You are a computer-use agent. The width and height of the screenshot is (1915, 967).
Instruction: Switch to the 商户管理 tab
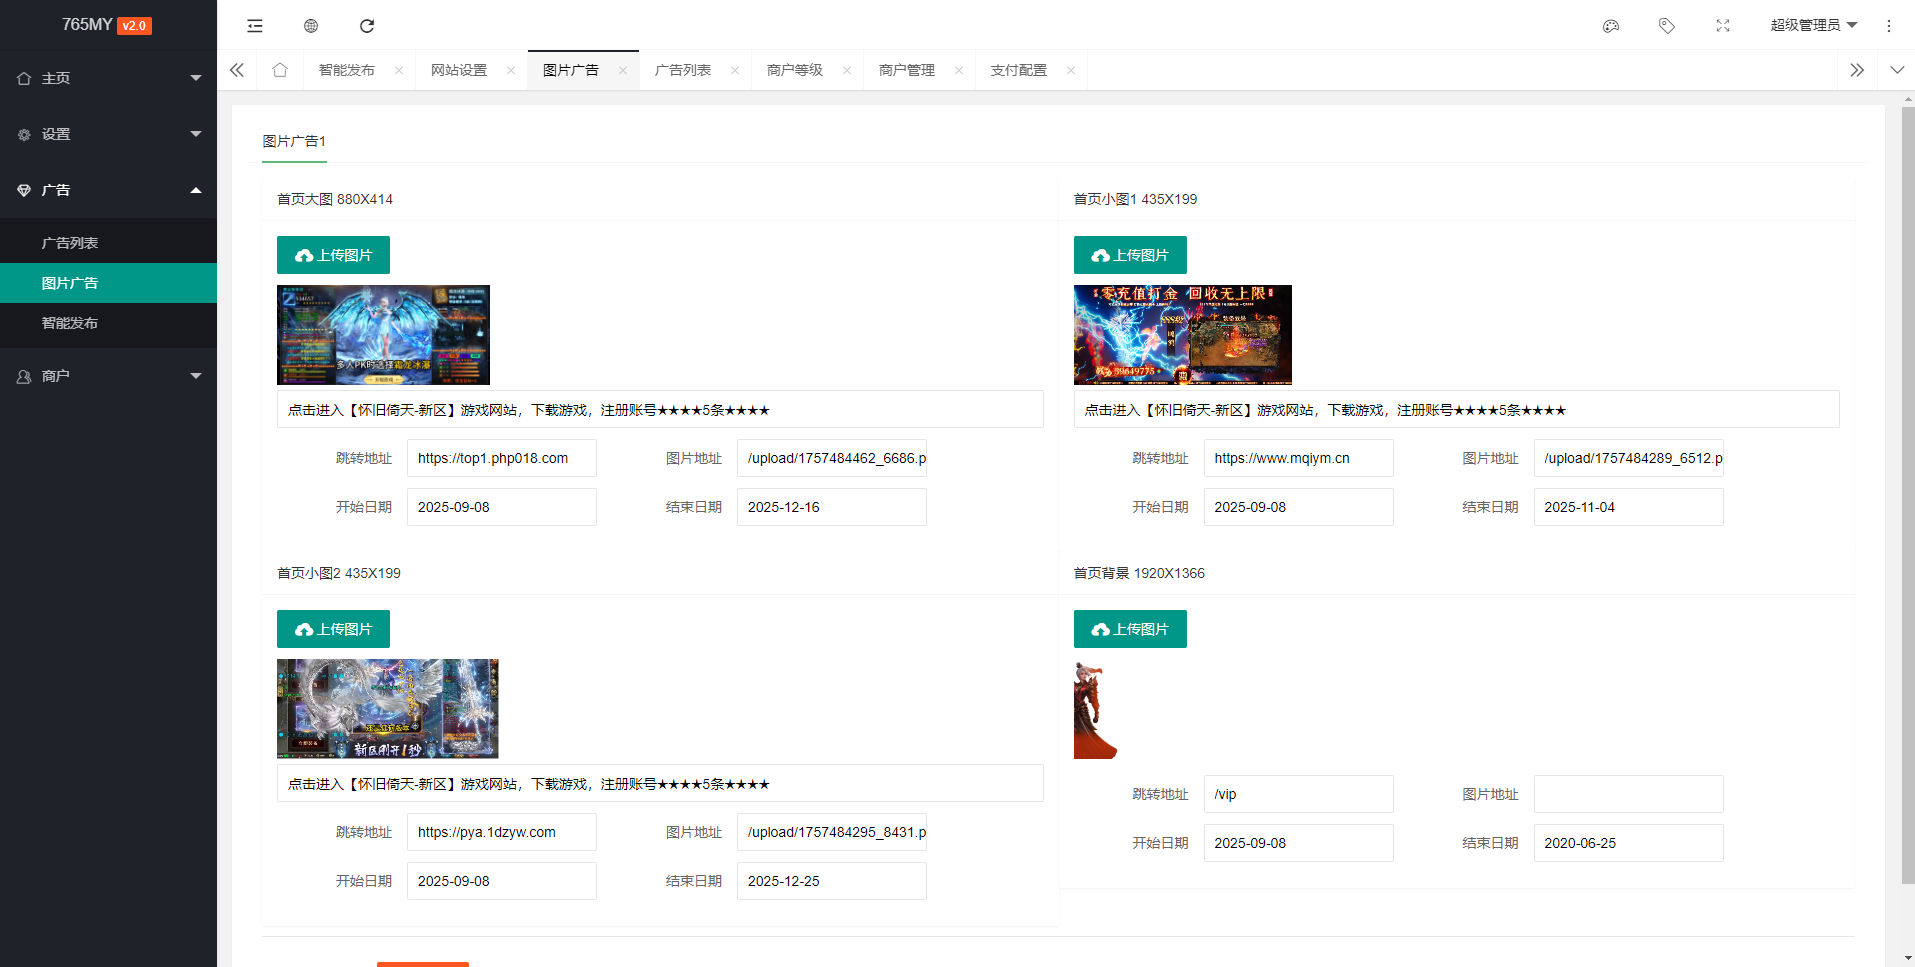(x=906, y=70)
